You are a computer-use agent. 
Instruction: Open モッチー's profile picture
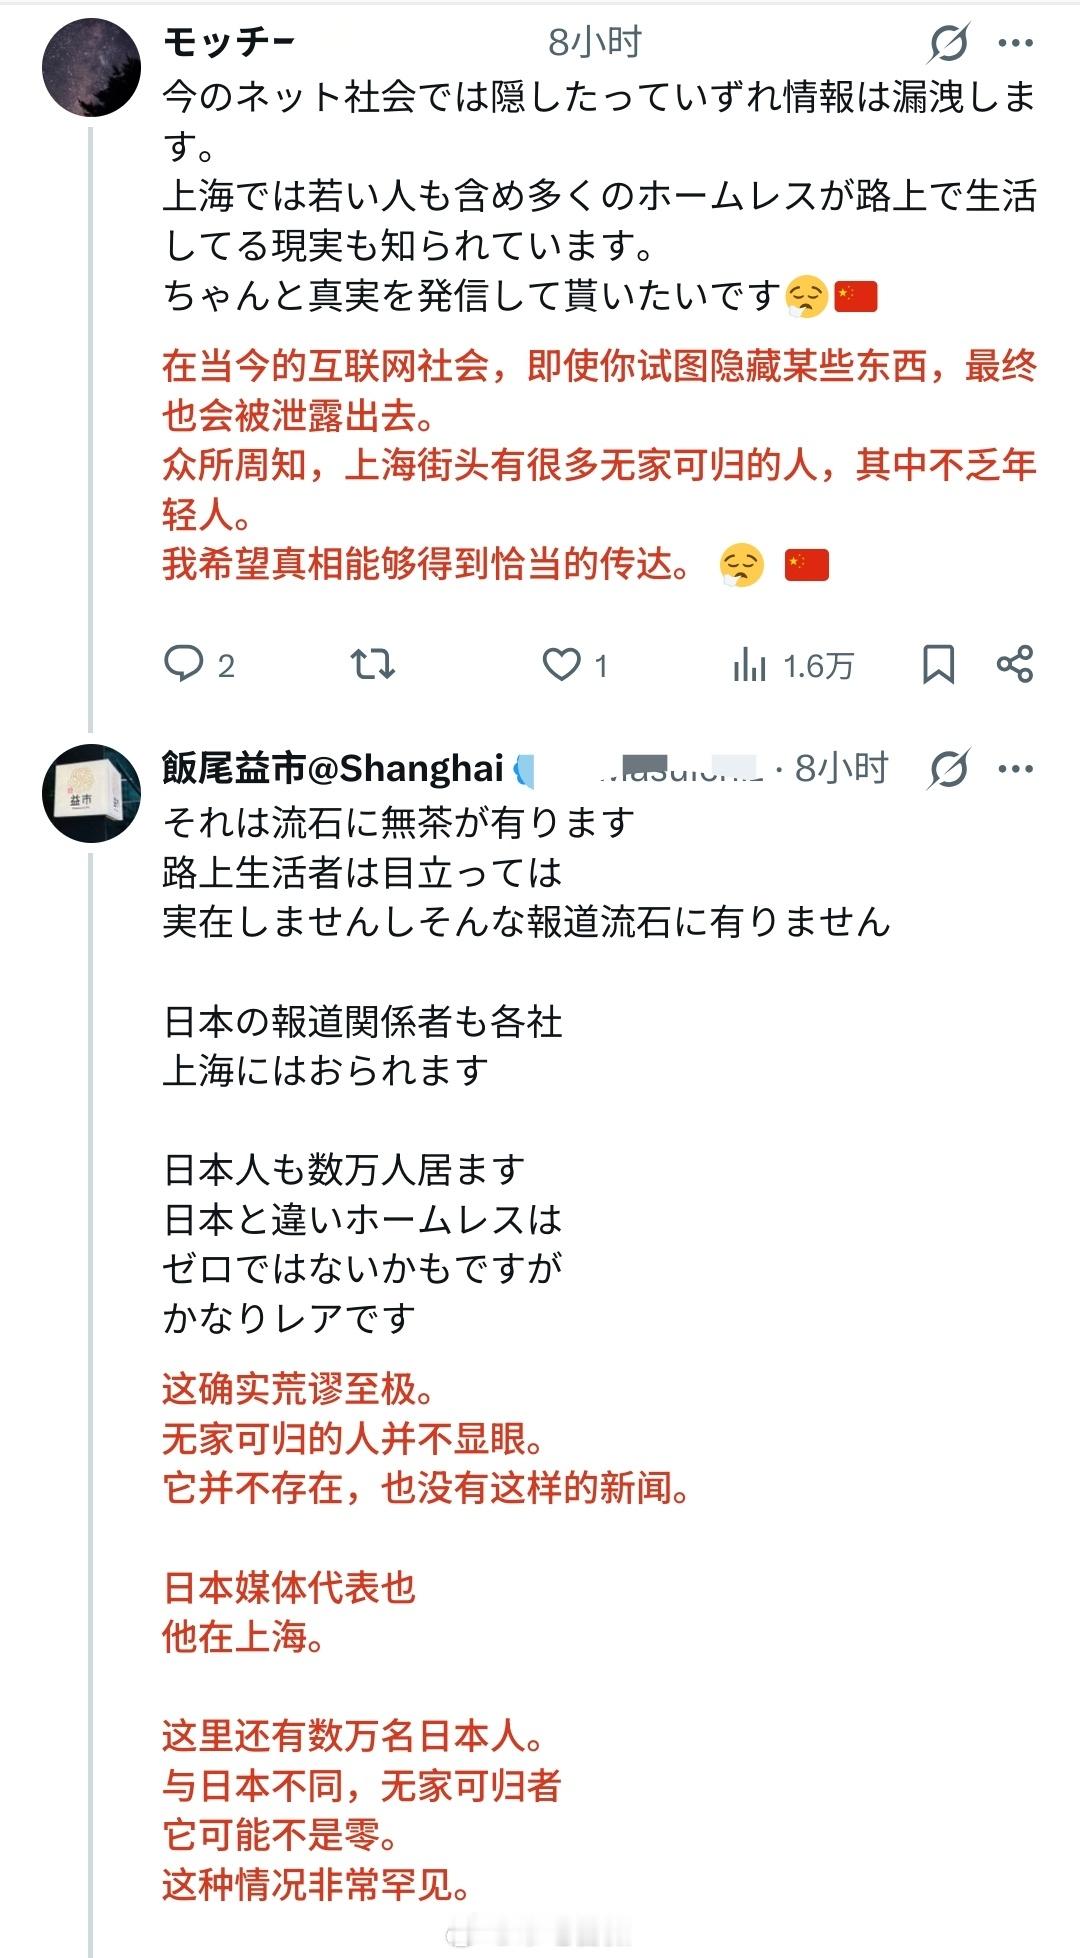91,67
